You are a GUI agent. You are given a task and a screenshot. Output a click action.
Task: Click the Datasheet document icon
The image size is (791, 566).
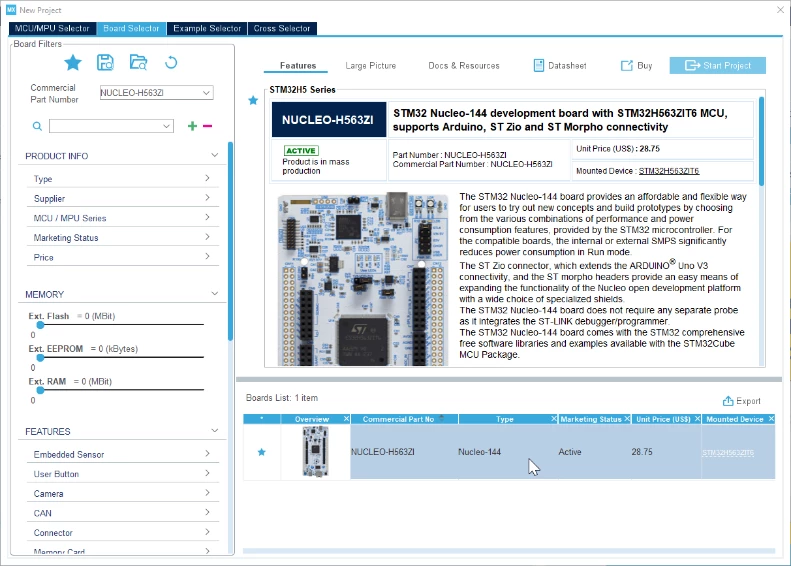(x=539, y=66)
